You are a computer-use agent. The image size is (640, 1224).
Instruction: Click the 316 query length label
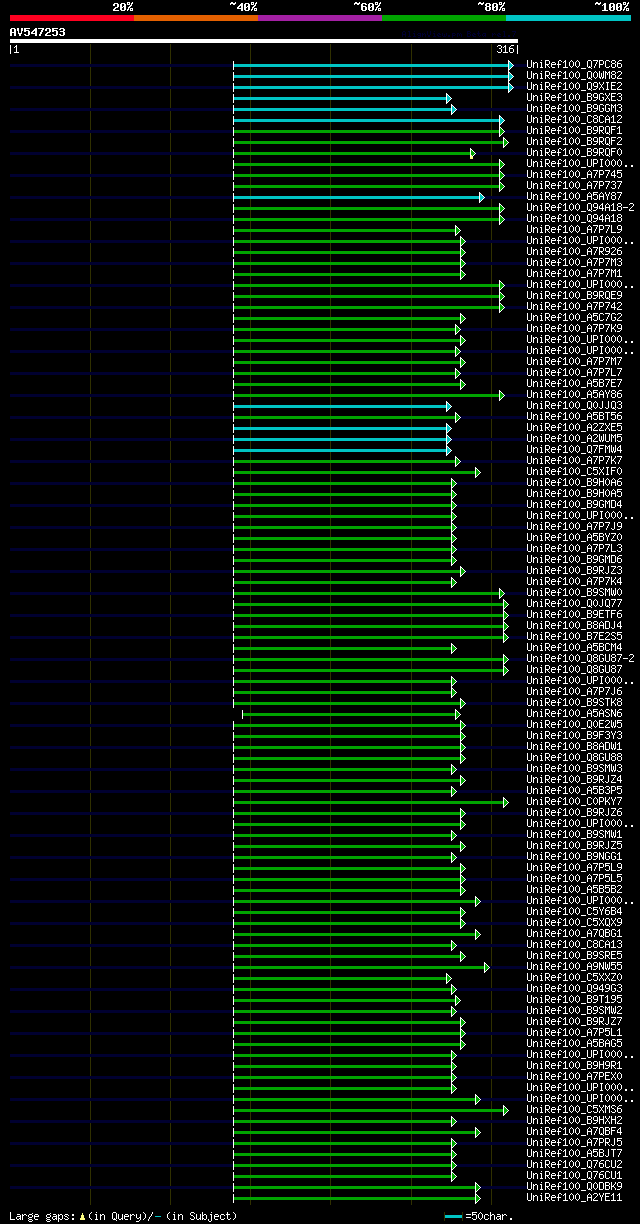point(504,49)
